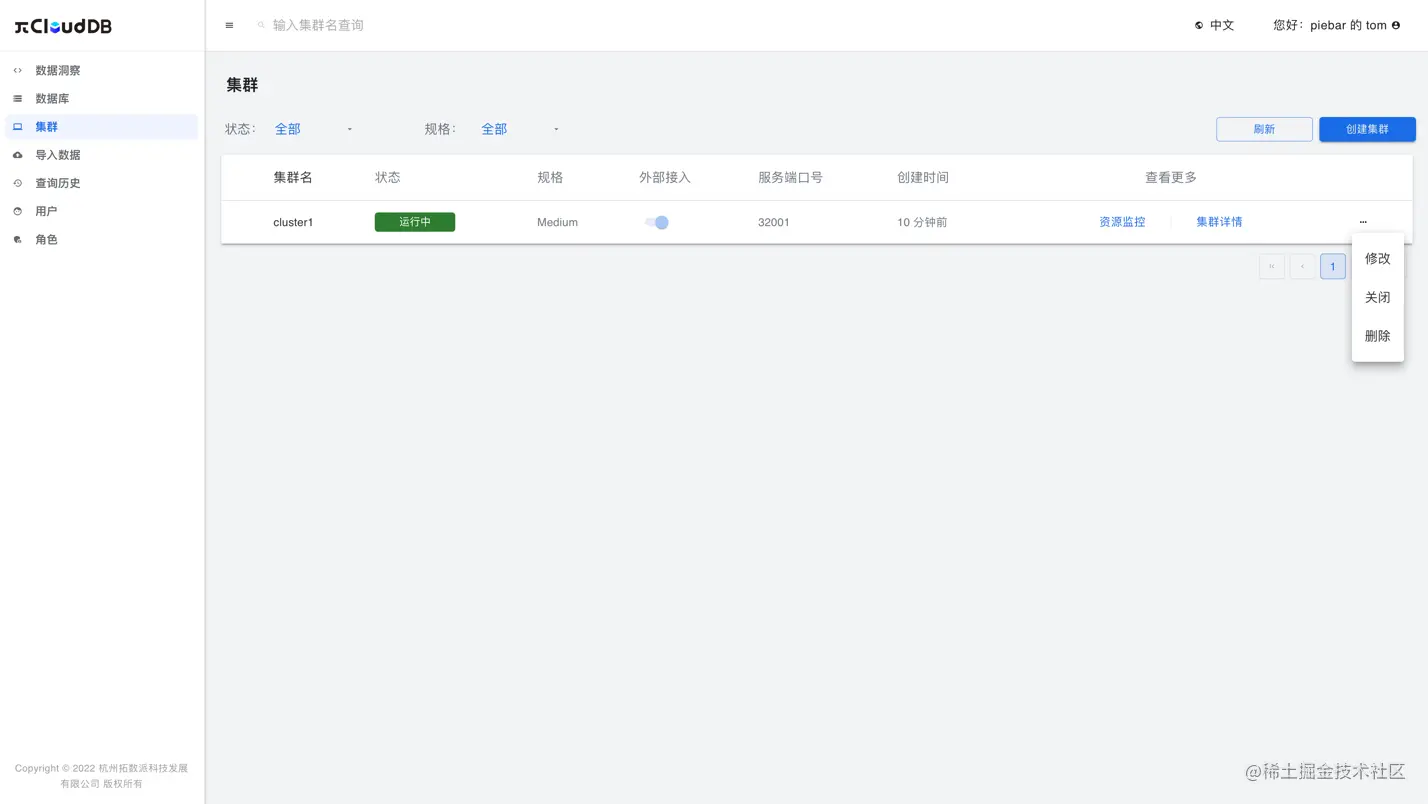
Task: Go to first page pagination button
Action: 1272,266
